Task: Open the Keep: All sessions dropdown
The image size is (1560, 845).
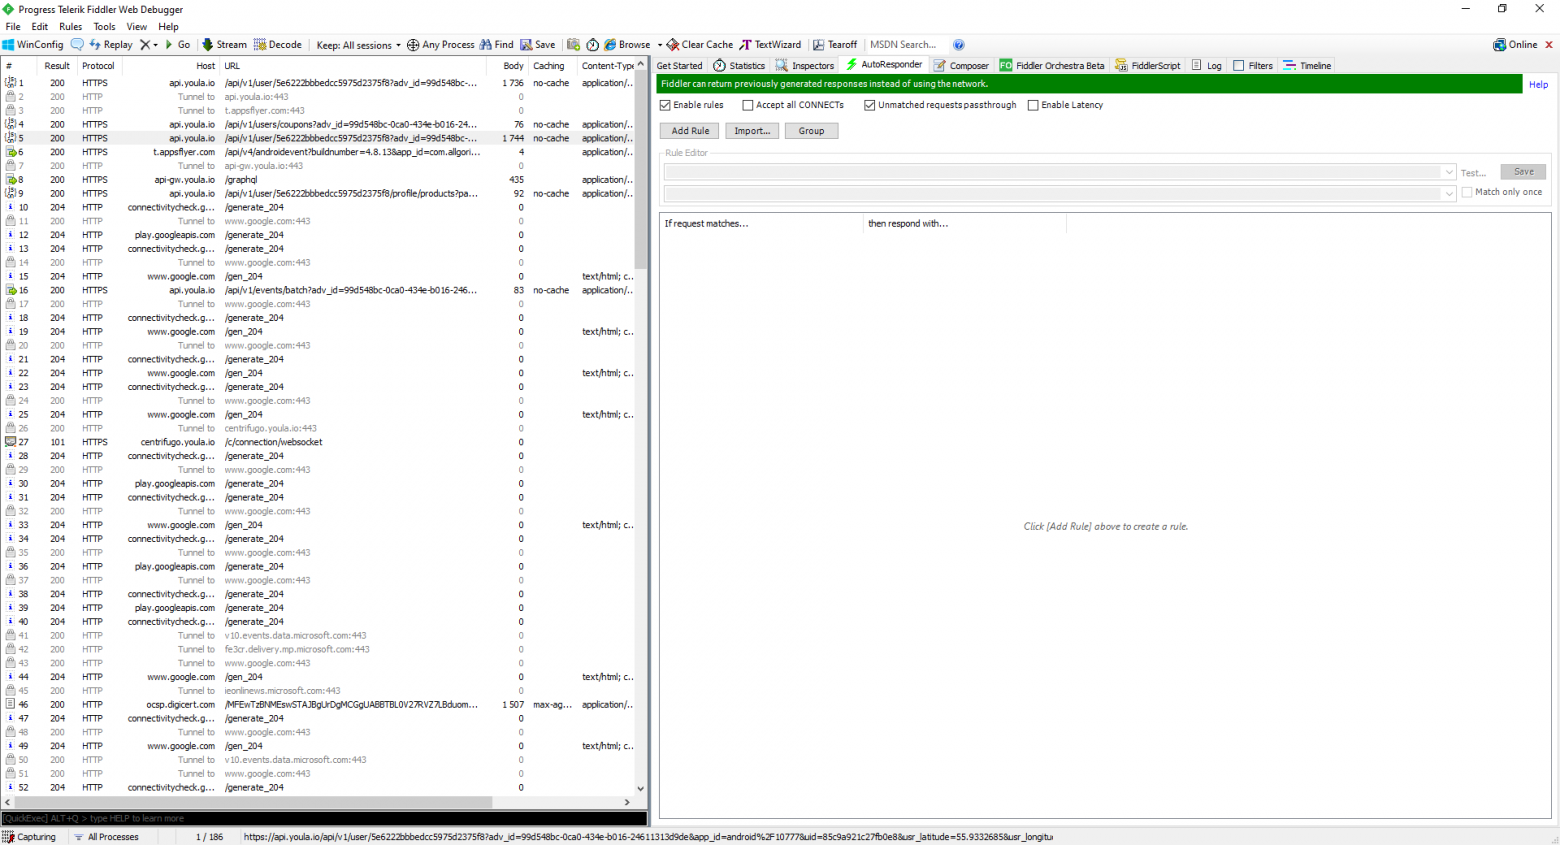Action: coord(358,45)
